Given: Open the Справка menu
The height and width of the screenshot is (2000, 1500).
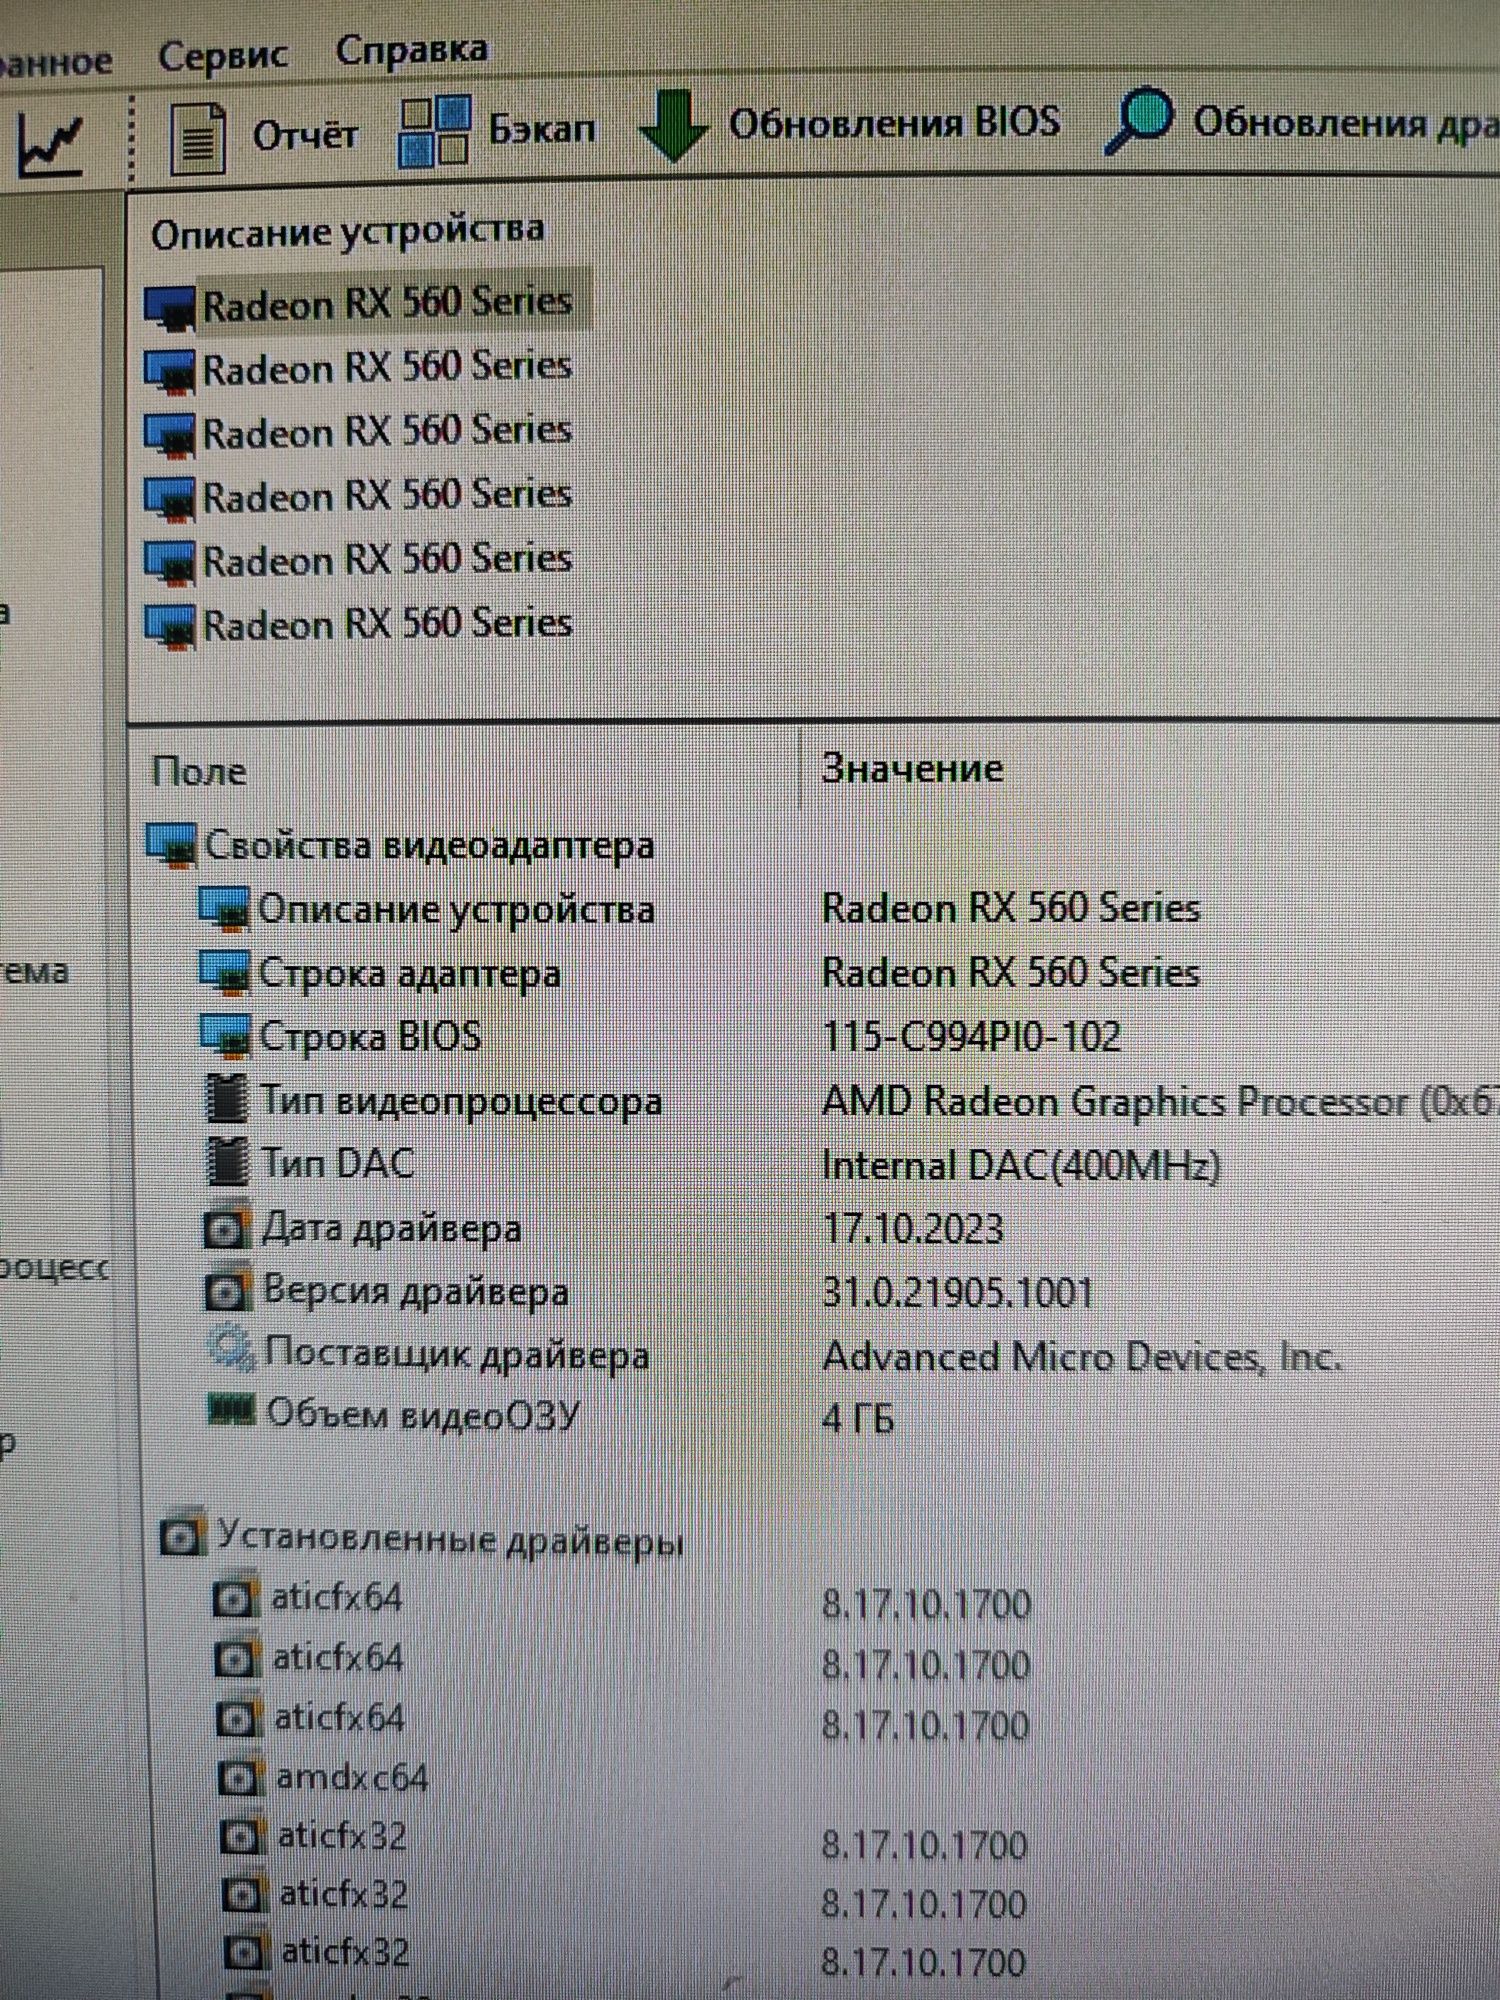Looking at the screenshot, I should tap(411, 50).
